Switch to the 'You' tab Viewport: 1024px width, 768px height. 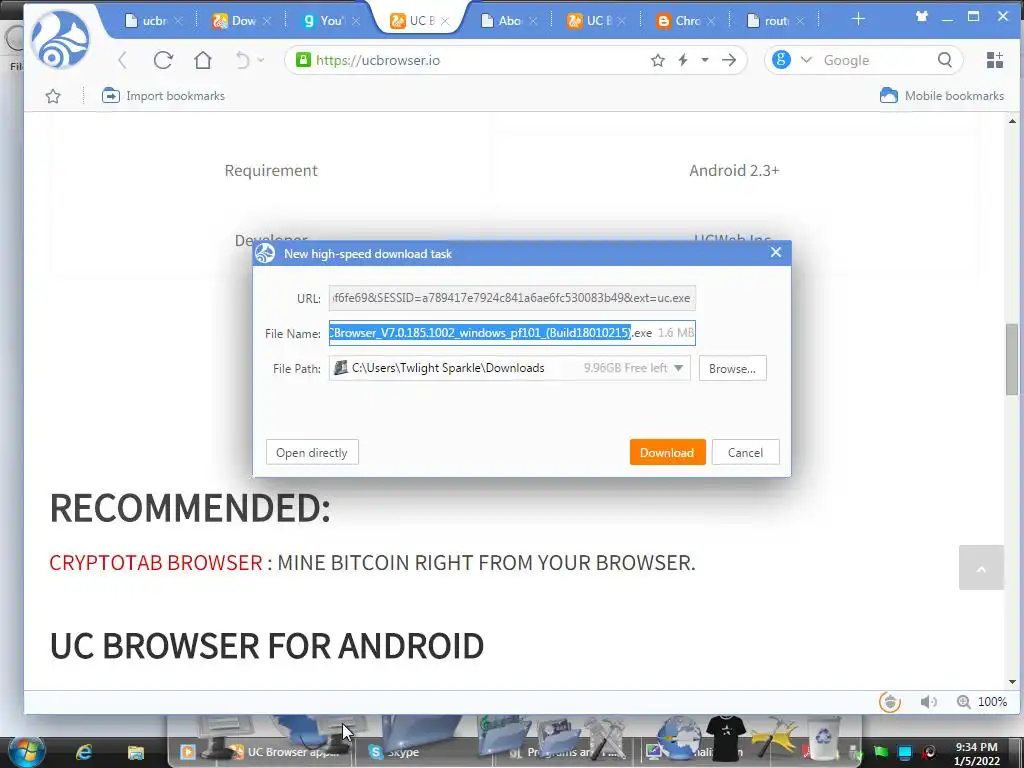(332, 21)
